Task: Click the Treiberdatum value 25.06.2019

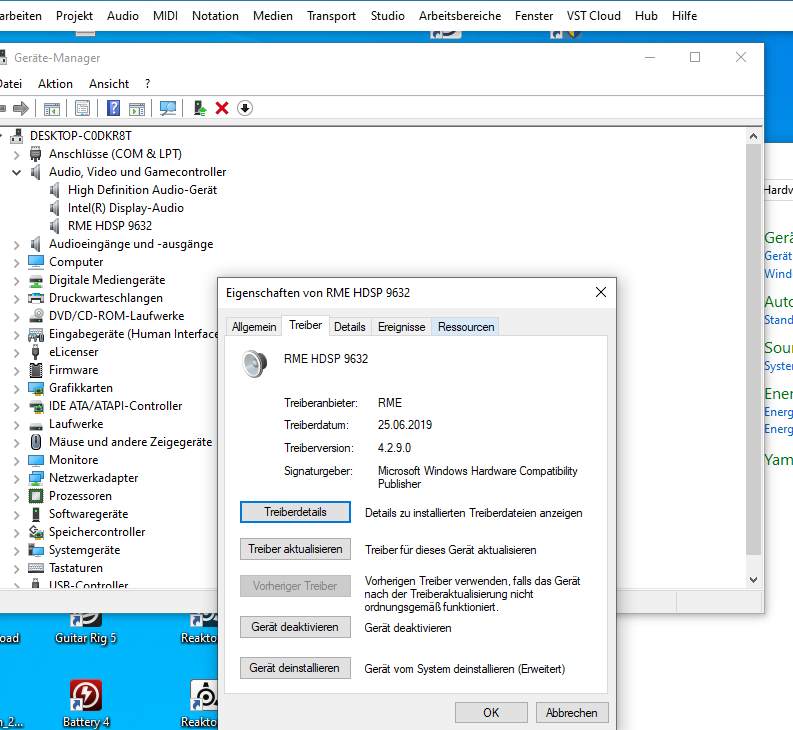Action: [x=405, y=425]
